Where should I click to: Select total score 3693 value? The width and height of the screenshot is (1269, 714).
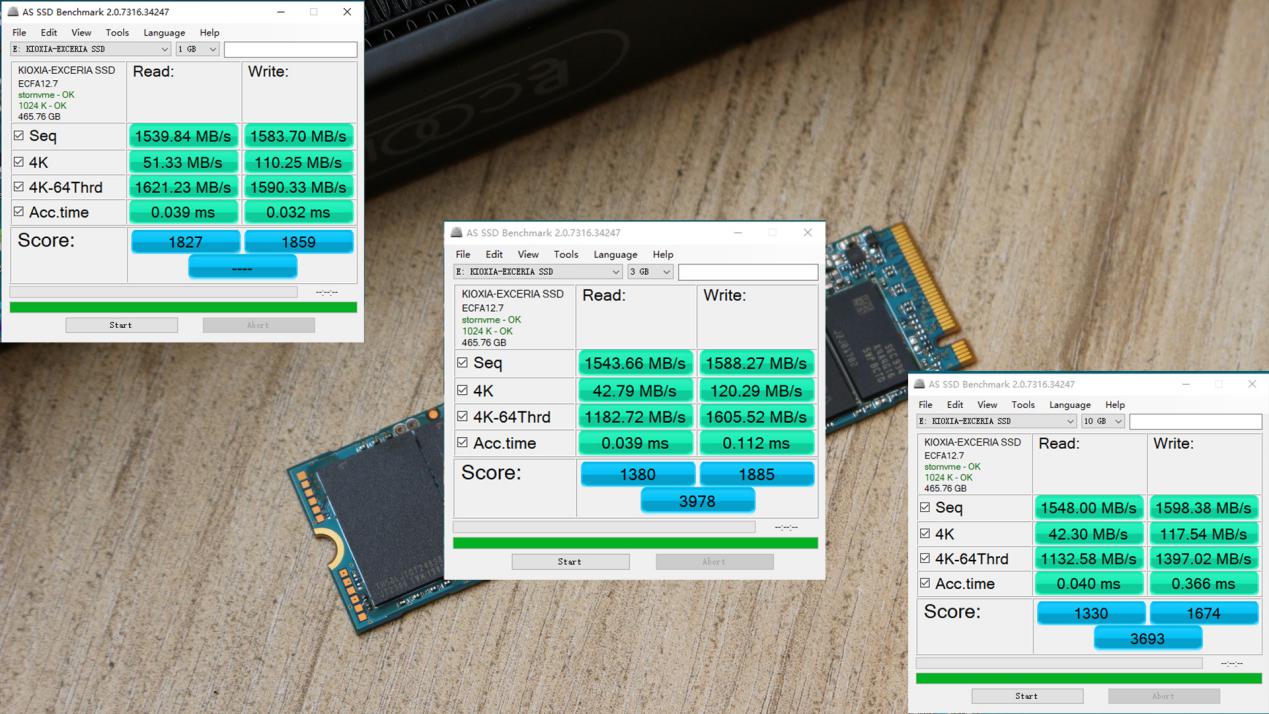pos(1147,638)
